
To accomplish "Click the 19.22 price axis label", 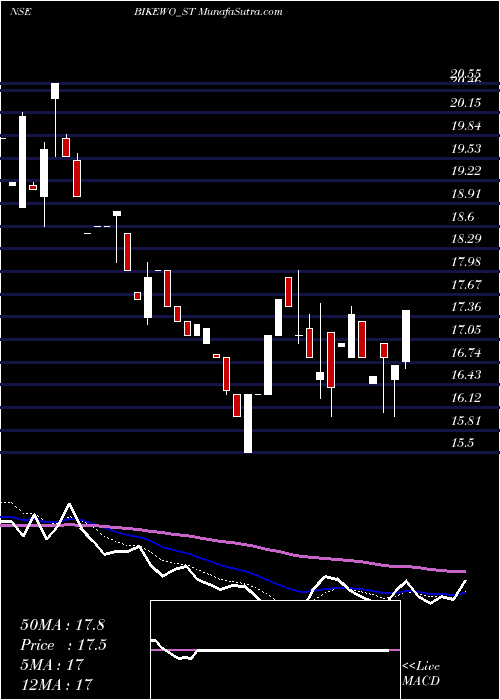I will [465, 171].
